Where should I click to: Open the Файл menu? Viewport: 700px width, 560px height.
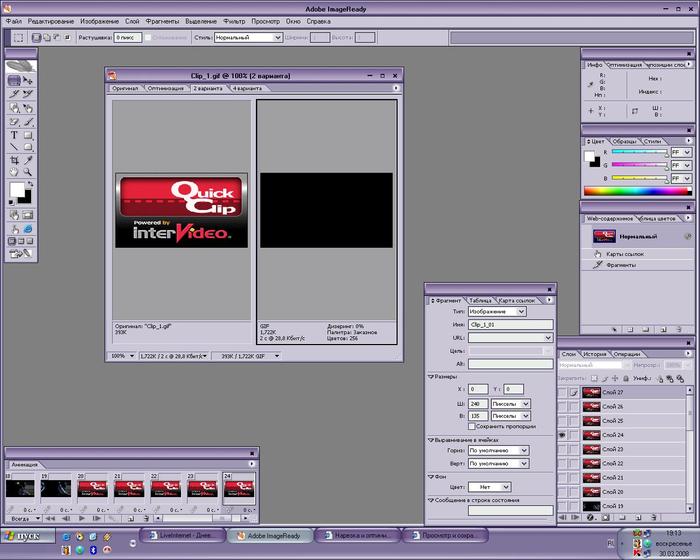[14, 21]
